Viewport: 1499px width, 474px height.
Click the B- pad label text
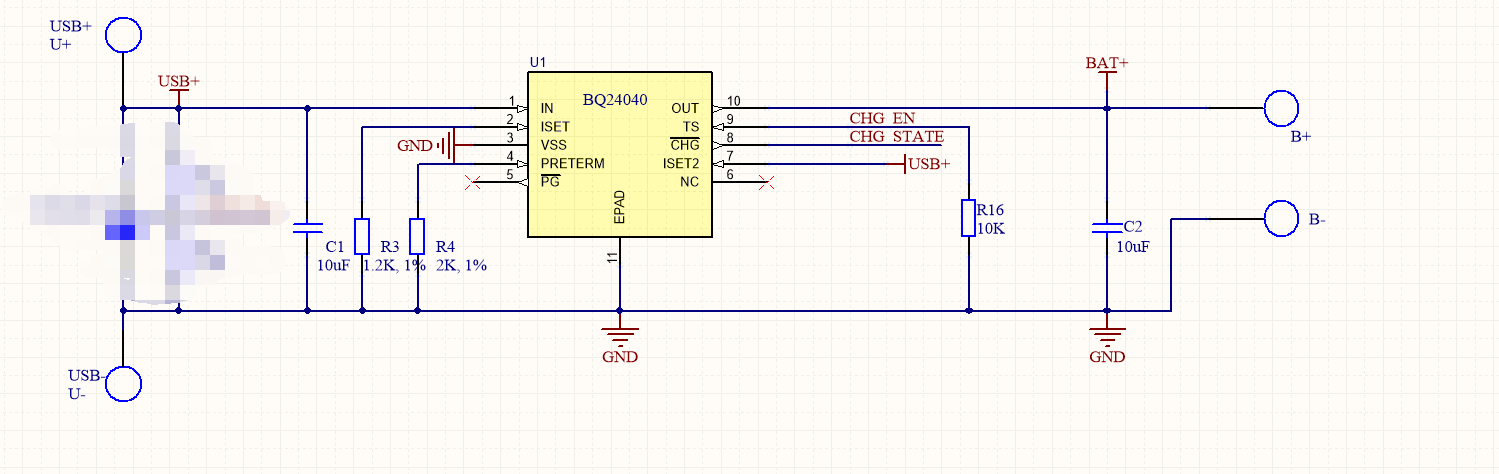1317,220
